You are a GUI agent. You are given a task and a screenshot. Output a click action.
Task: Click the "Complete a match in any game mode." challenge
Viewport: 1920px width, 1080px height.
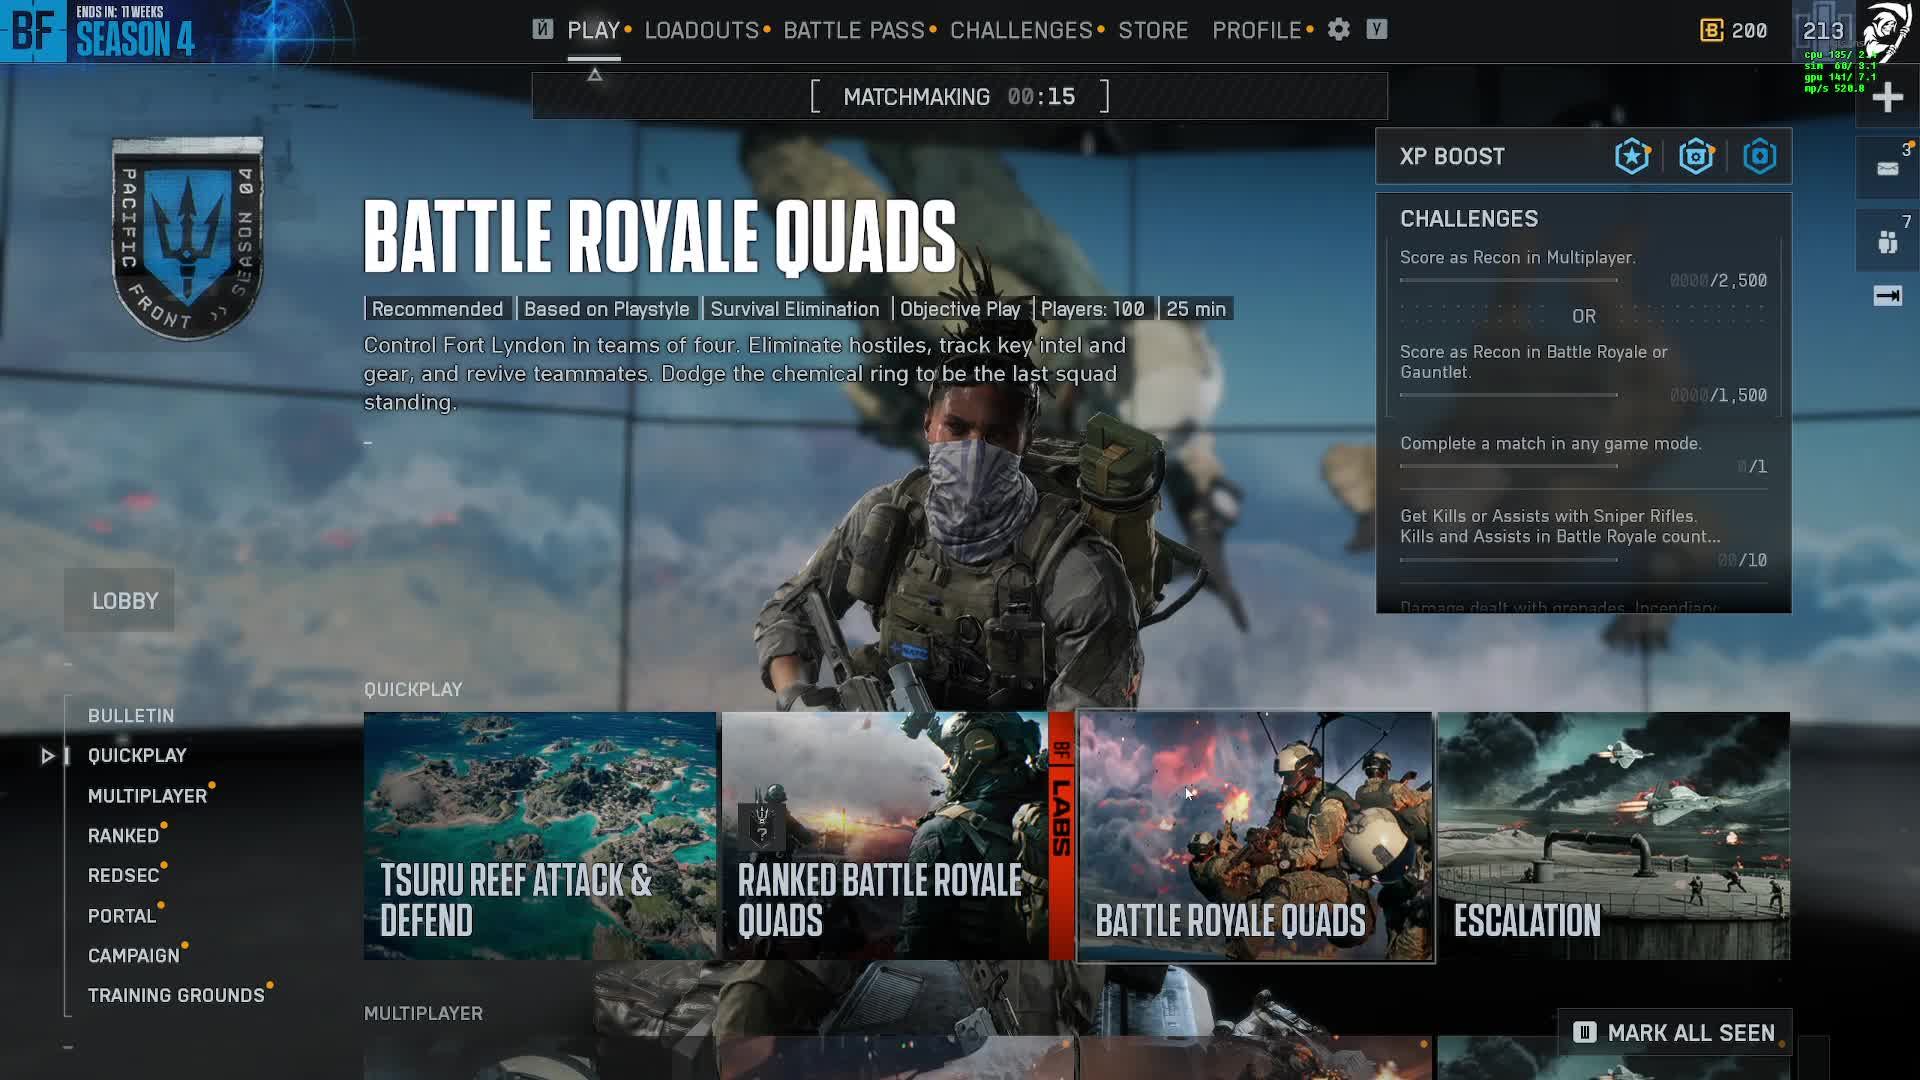(1551, 444)
